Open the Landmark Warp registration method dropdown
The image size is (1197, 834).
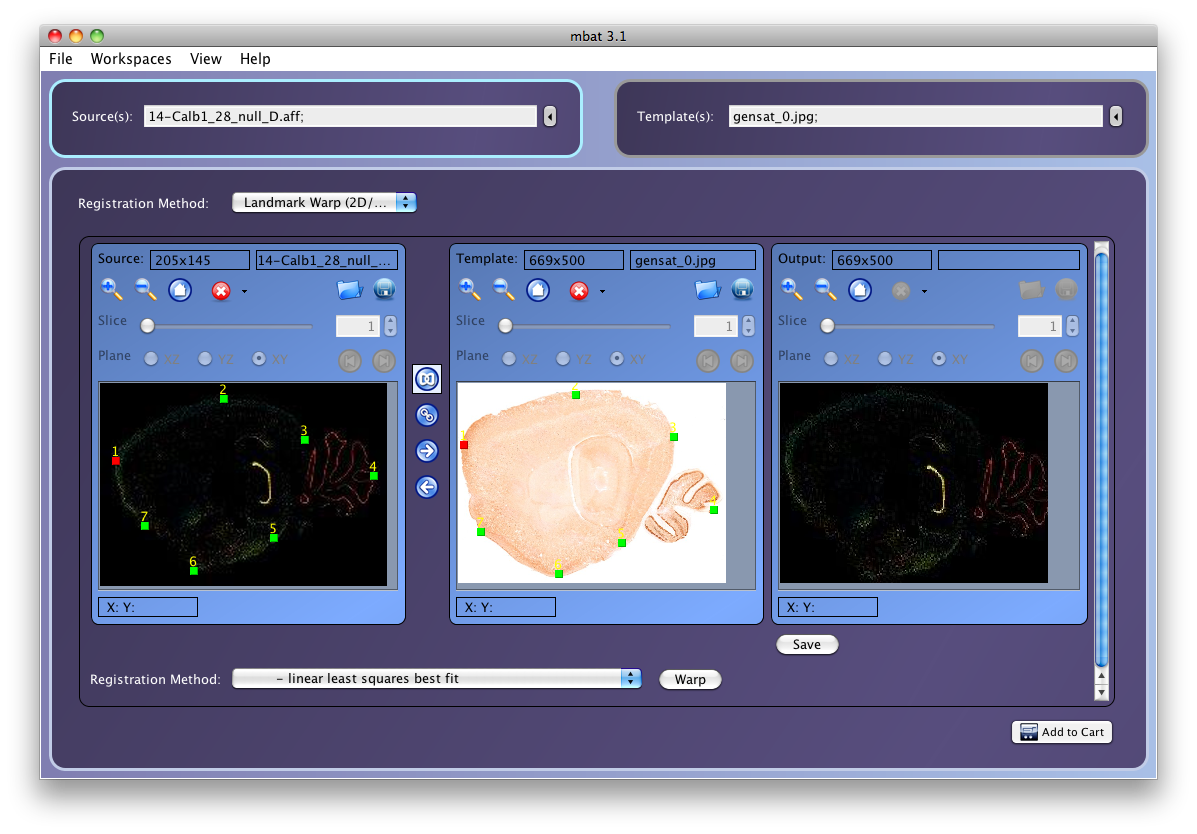coord(324,202)
